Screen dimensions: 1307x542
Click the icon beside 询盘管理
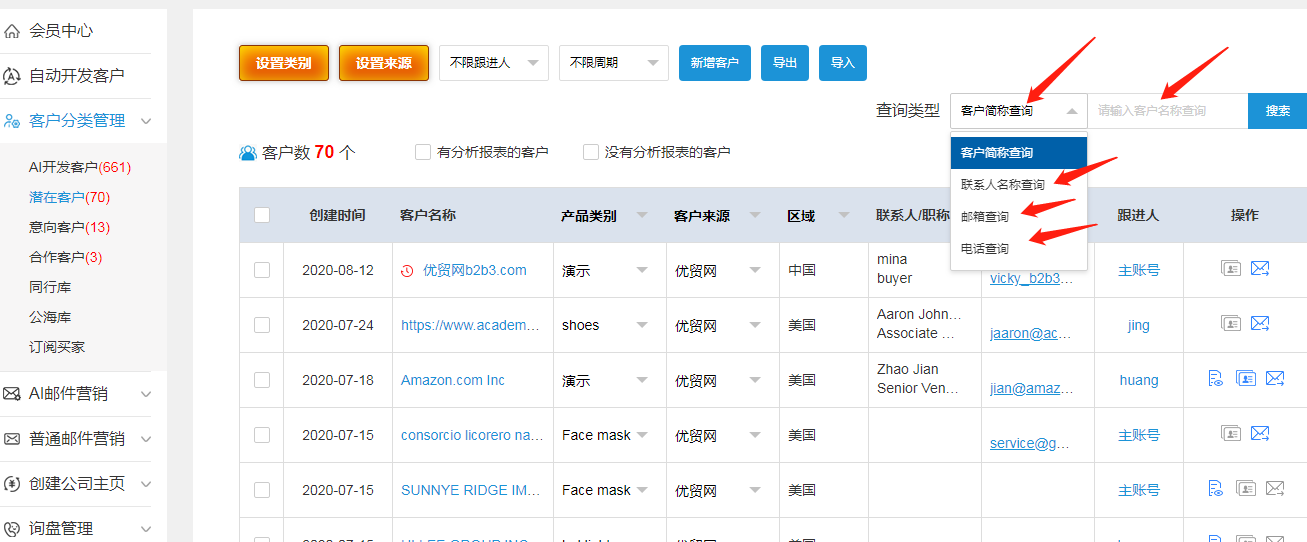12,529
